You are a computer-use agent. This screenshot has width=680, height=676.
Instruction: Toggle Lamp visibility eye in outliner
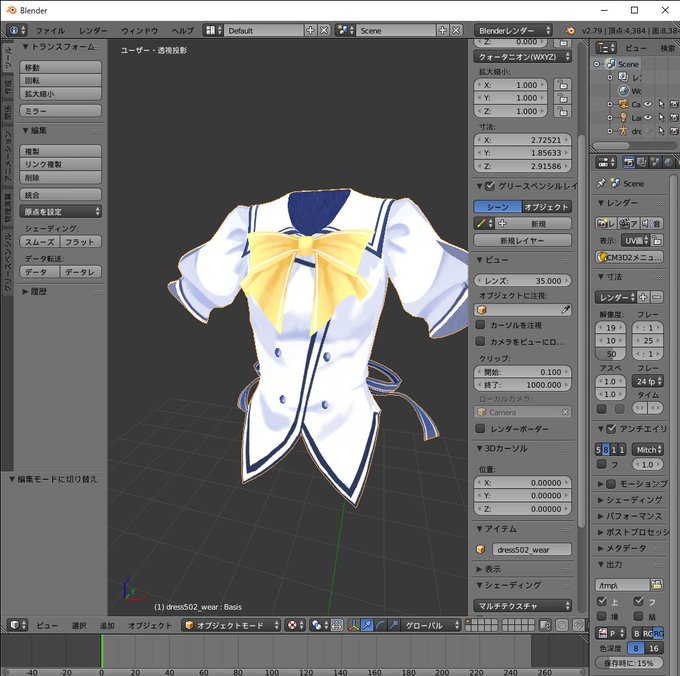point(647,118)
